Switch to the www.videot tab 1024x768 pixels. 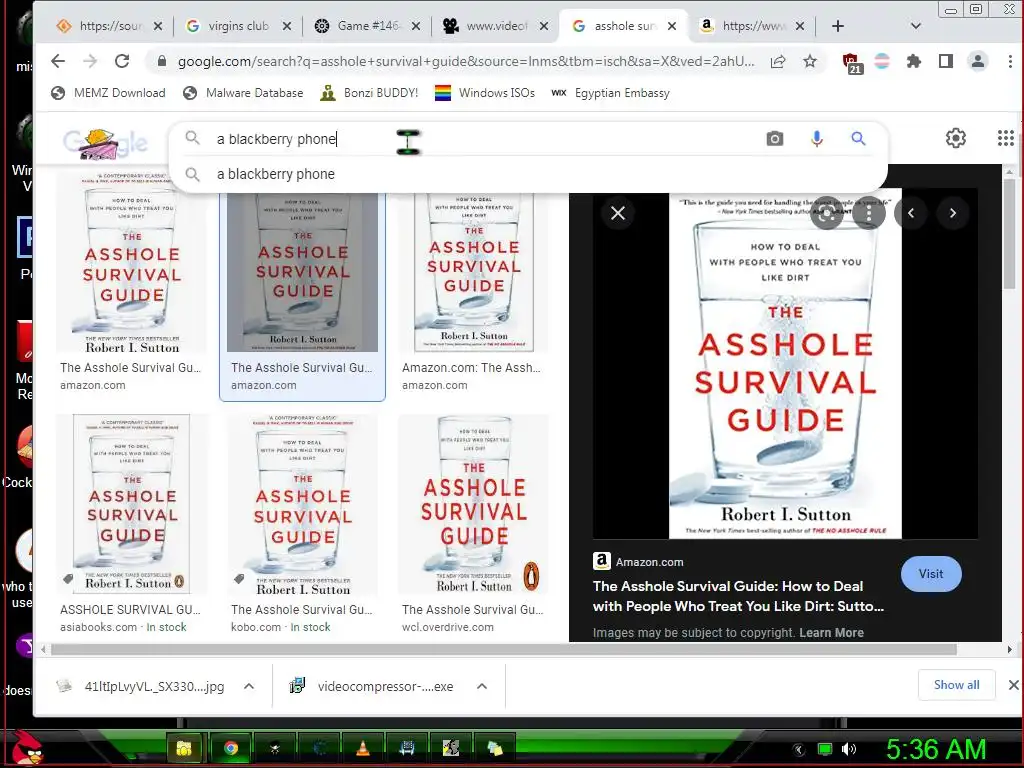tap(495, 26)
